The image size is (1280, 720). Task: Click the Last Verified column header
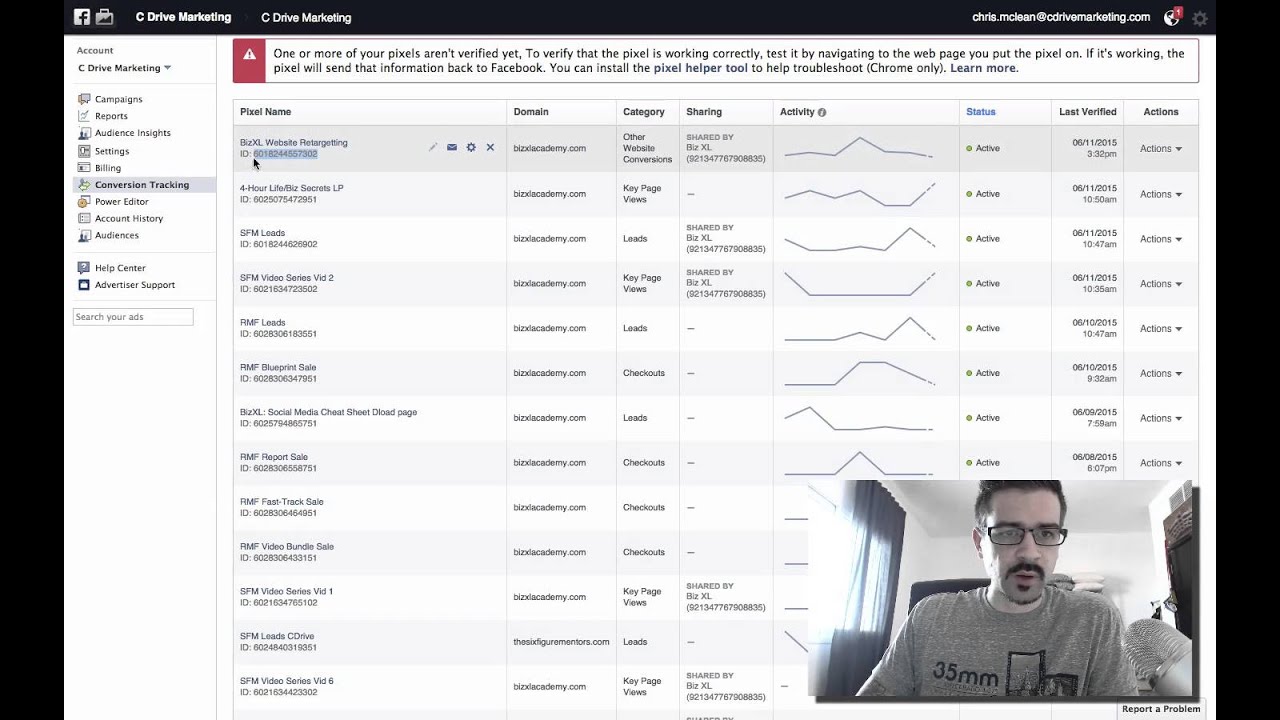click(x=1088, y=112)
